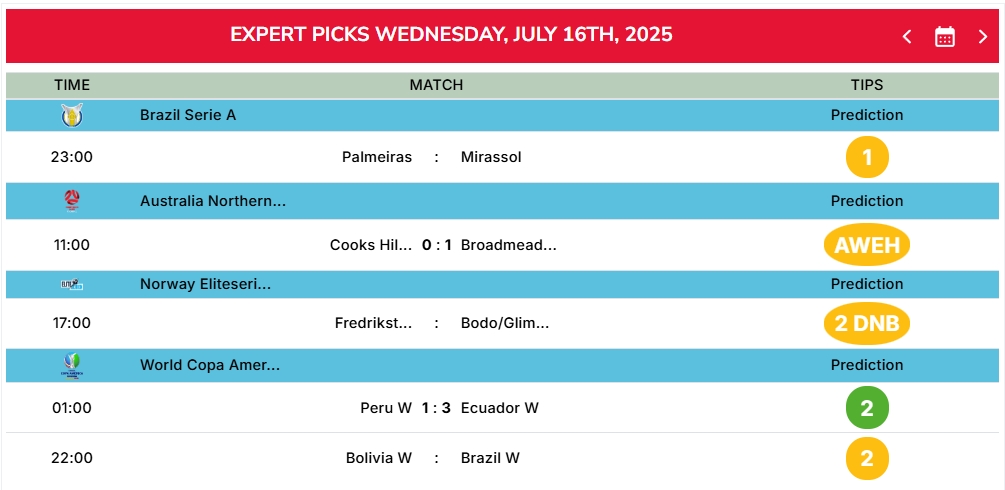Click the Australia Northern league logo
Screen dimensions: 1005x490
click(x=72, y=201)
